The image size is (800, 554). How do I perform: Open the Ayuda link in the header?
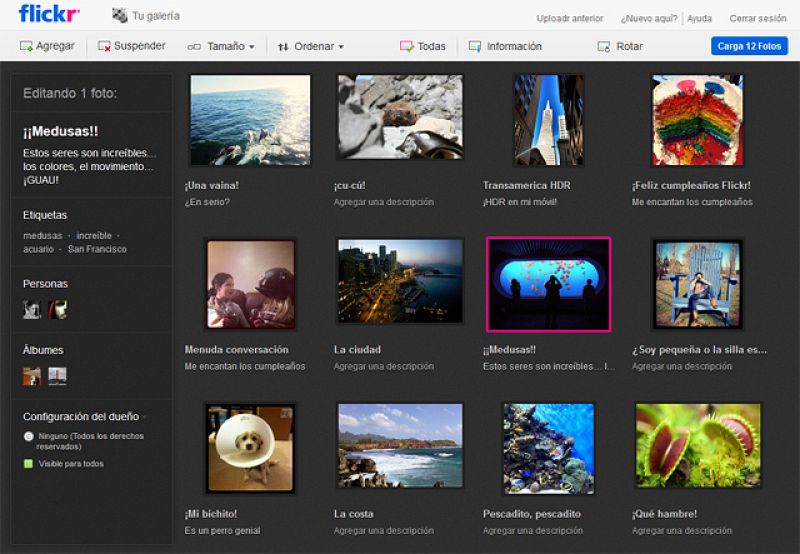(699, 18)
